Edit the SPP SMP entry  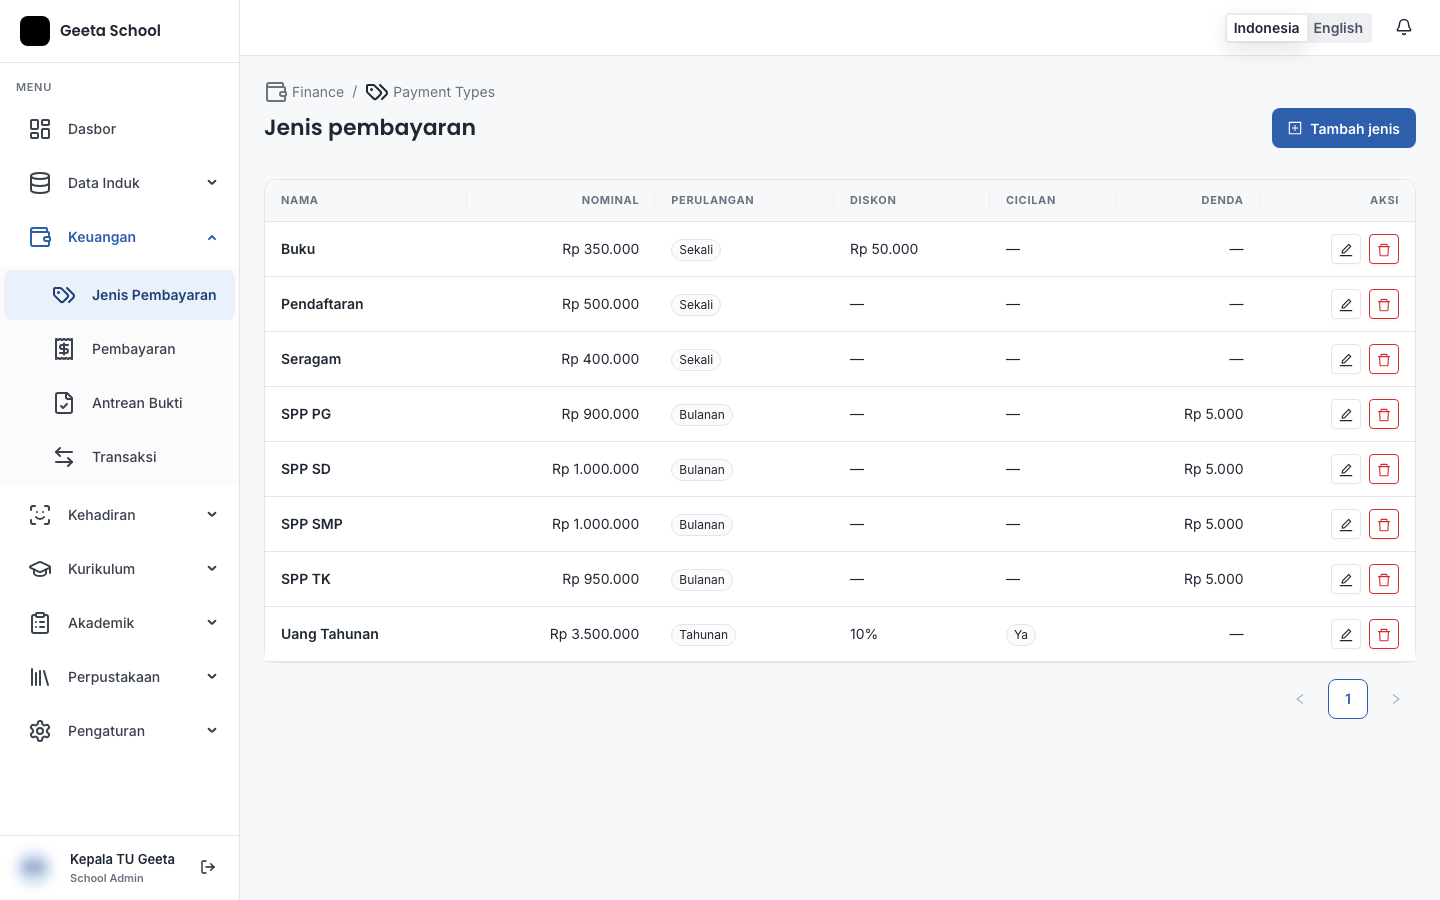click(x=1346, y=524)
